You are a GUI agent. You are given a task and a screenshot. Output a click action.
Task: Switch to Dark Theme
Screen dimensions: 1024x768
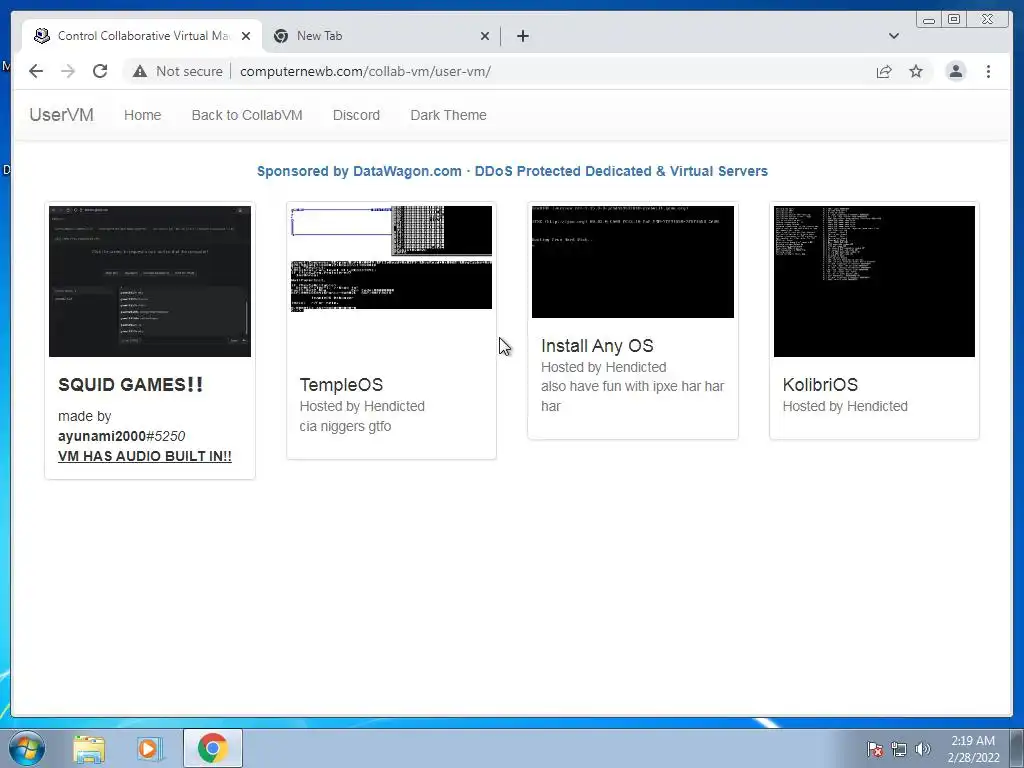(448, 115)
